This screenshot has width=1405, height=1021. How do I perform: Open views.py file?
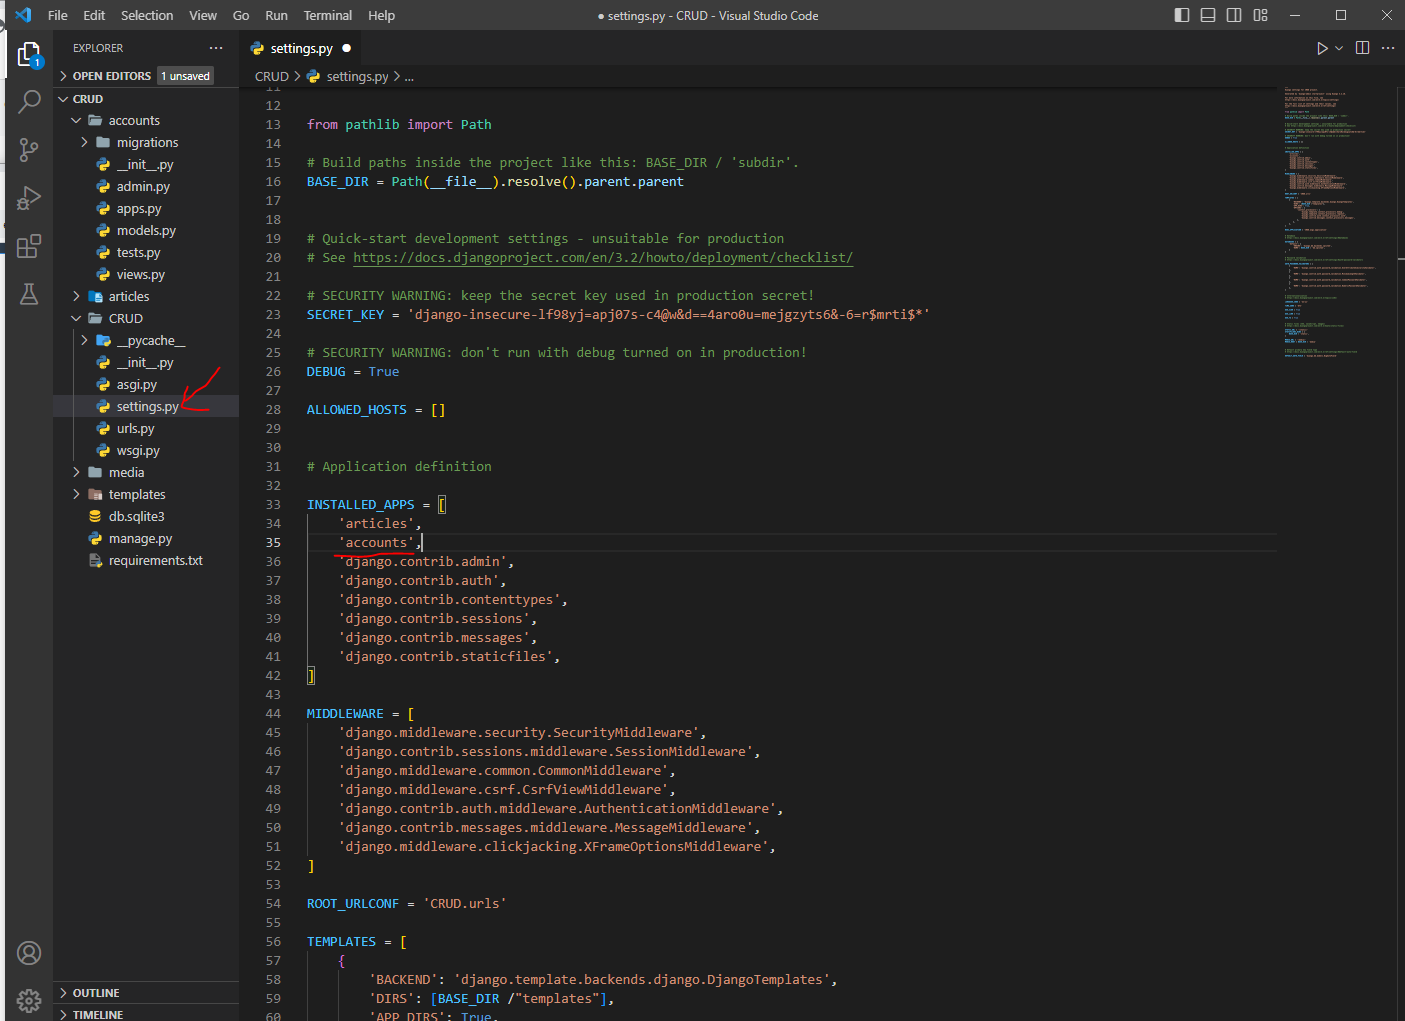pos(146,274)
